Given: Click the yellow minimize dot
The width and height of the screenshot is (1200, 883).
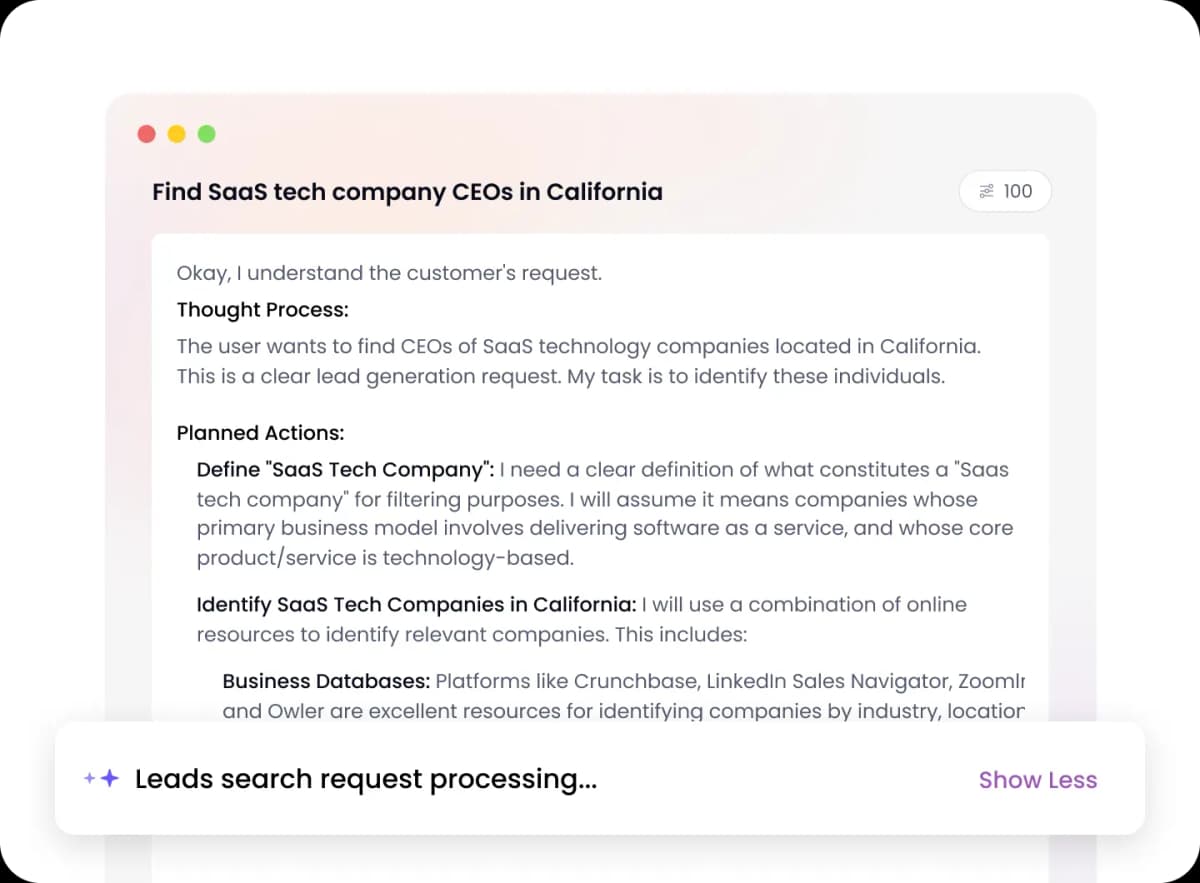Looking at the screenshot, I should coord(176,134).
